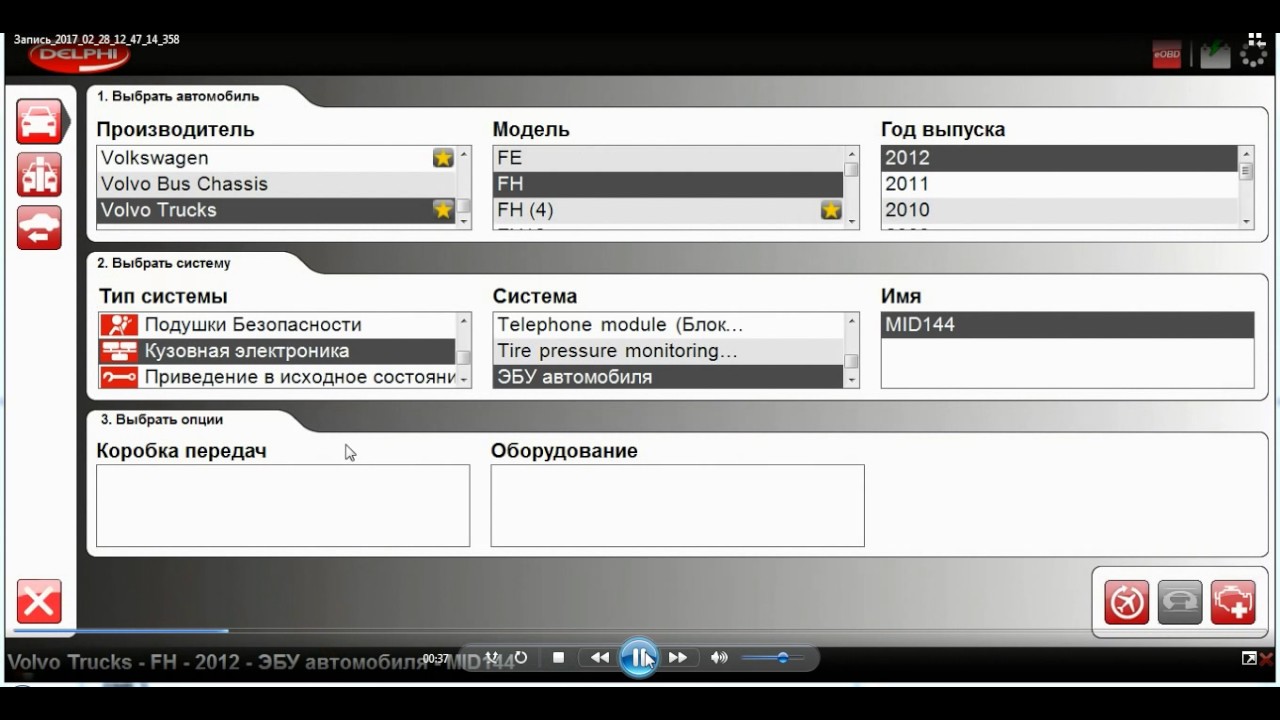Click the empty Коробка передач list box
Image resolution: width=1280 pixels, height=720 pixels.
tap(283, 505)
